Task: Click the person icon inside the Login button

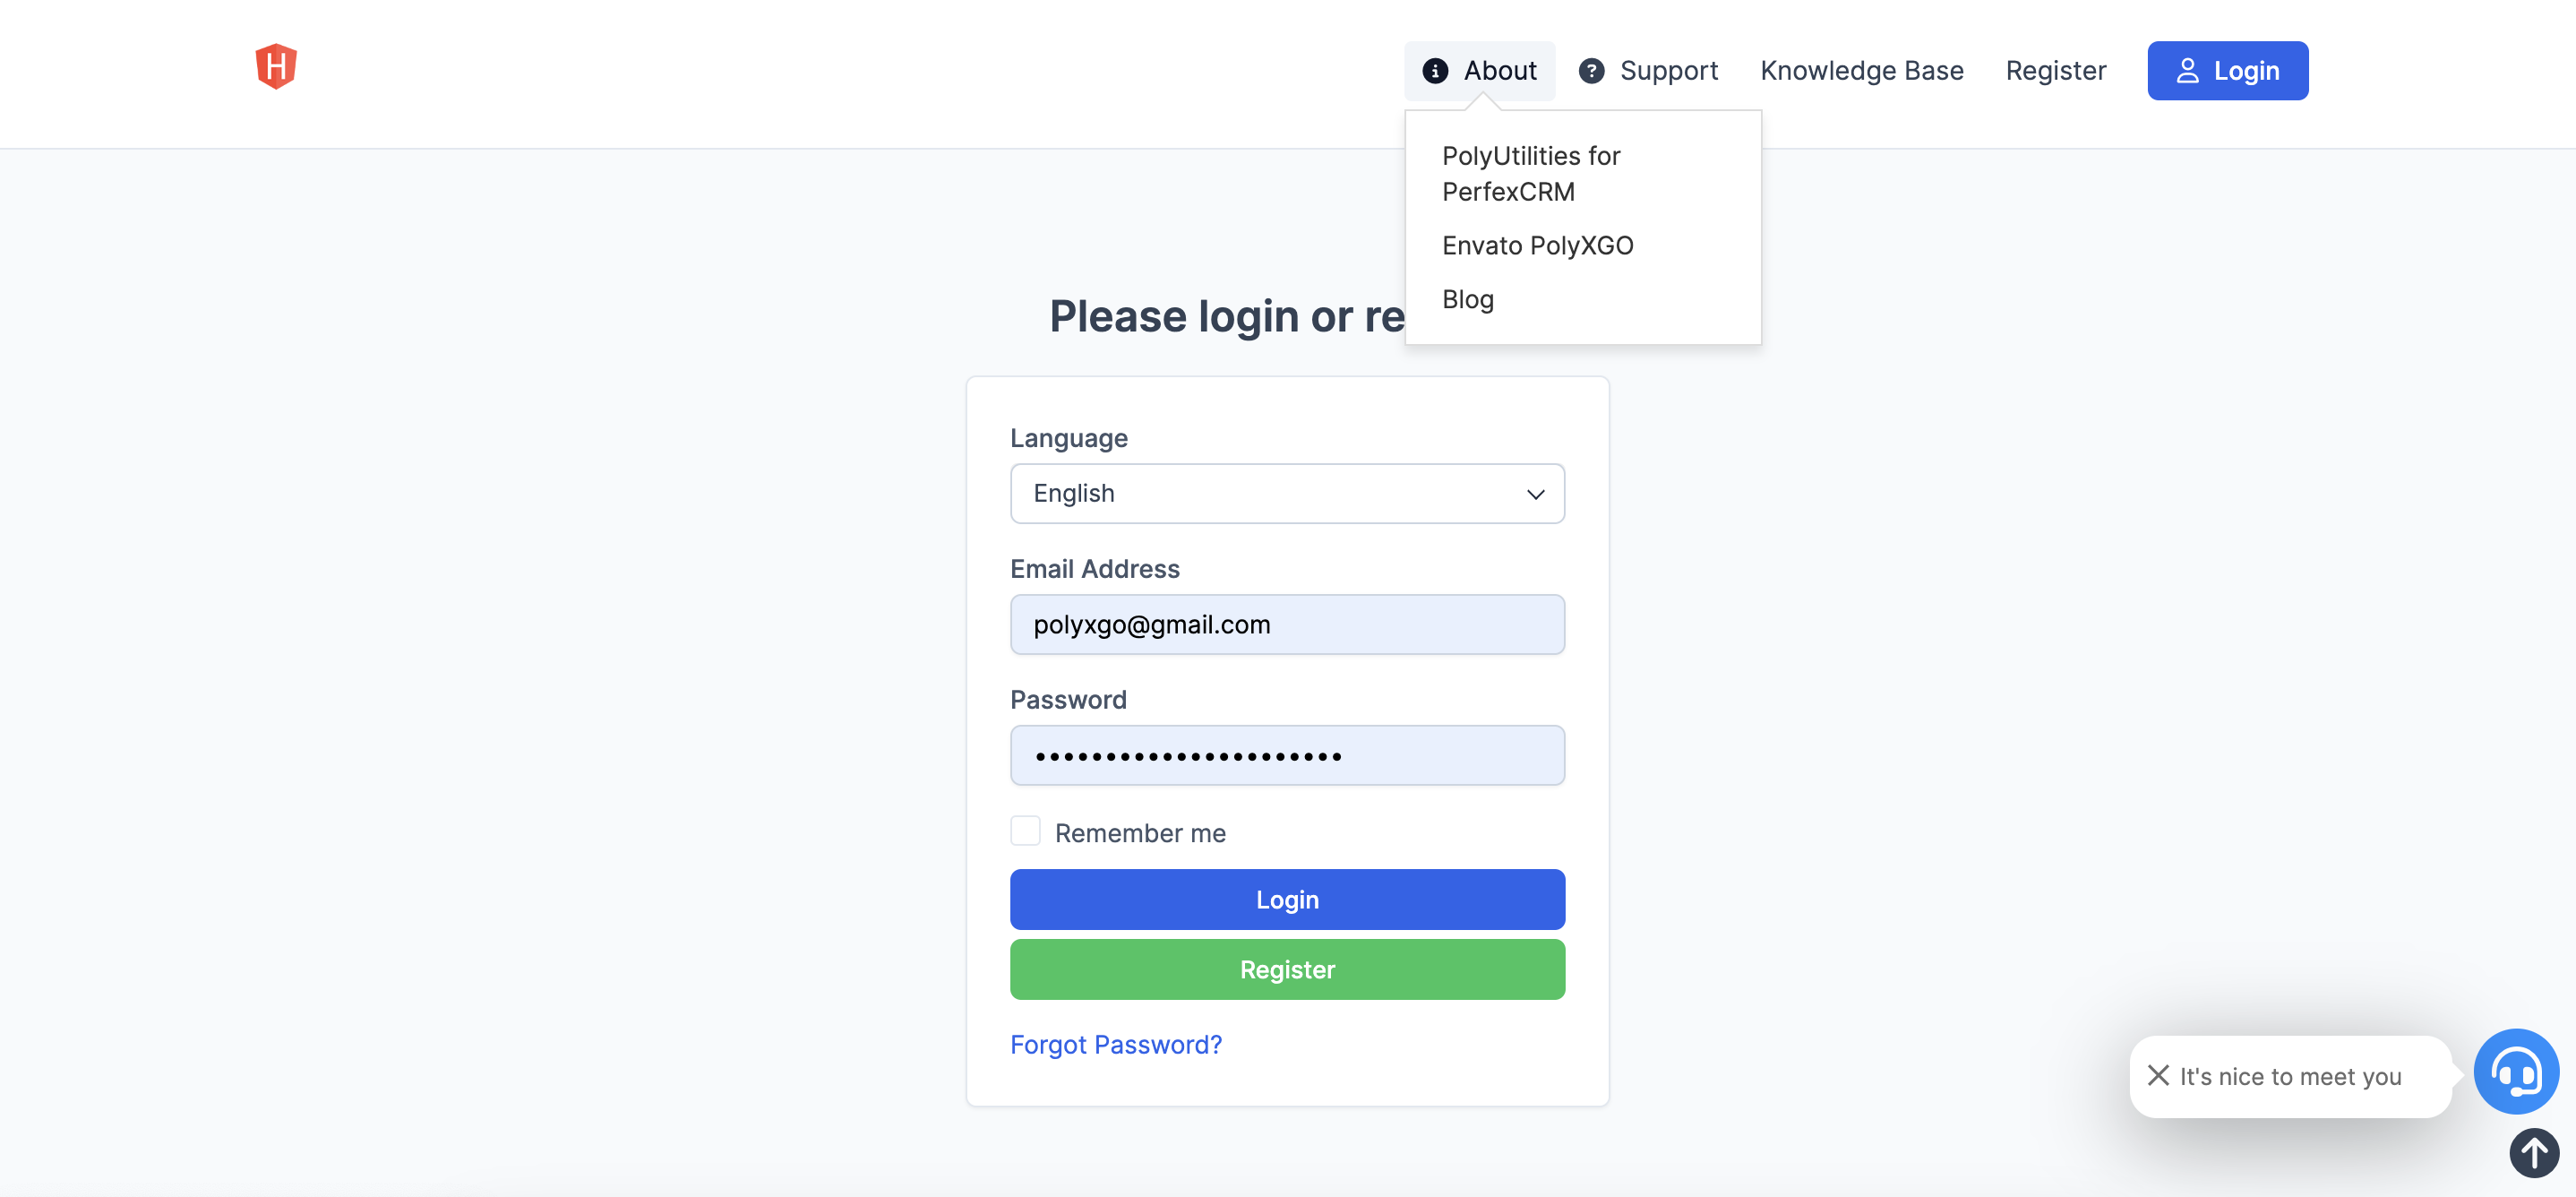Action: [2190, 70]
